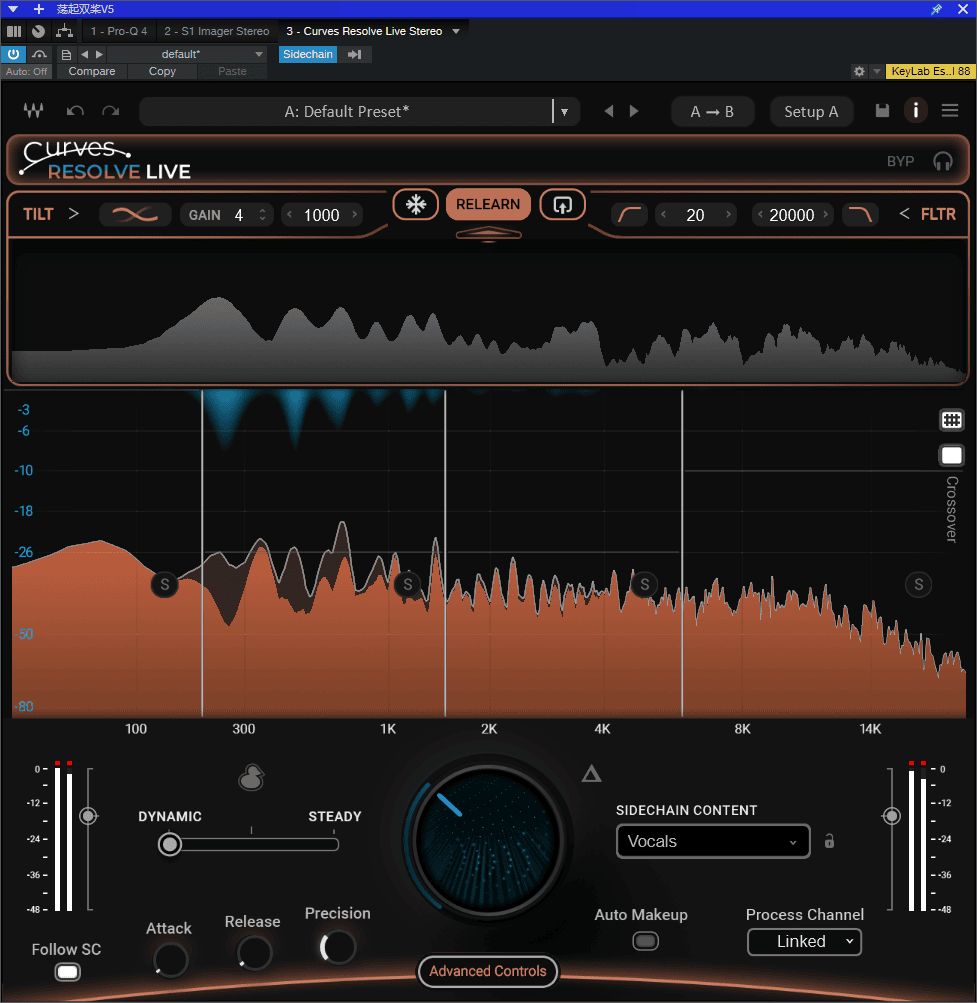Click the Dynamic to Steady slider handle
The height and width of the screenshot is (1003, 977).
tap(171, 845)
